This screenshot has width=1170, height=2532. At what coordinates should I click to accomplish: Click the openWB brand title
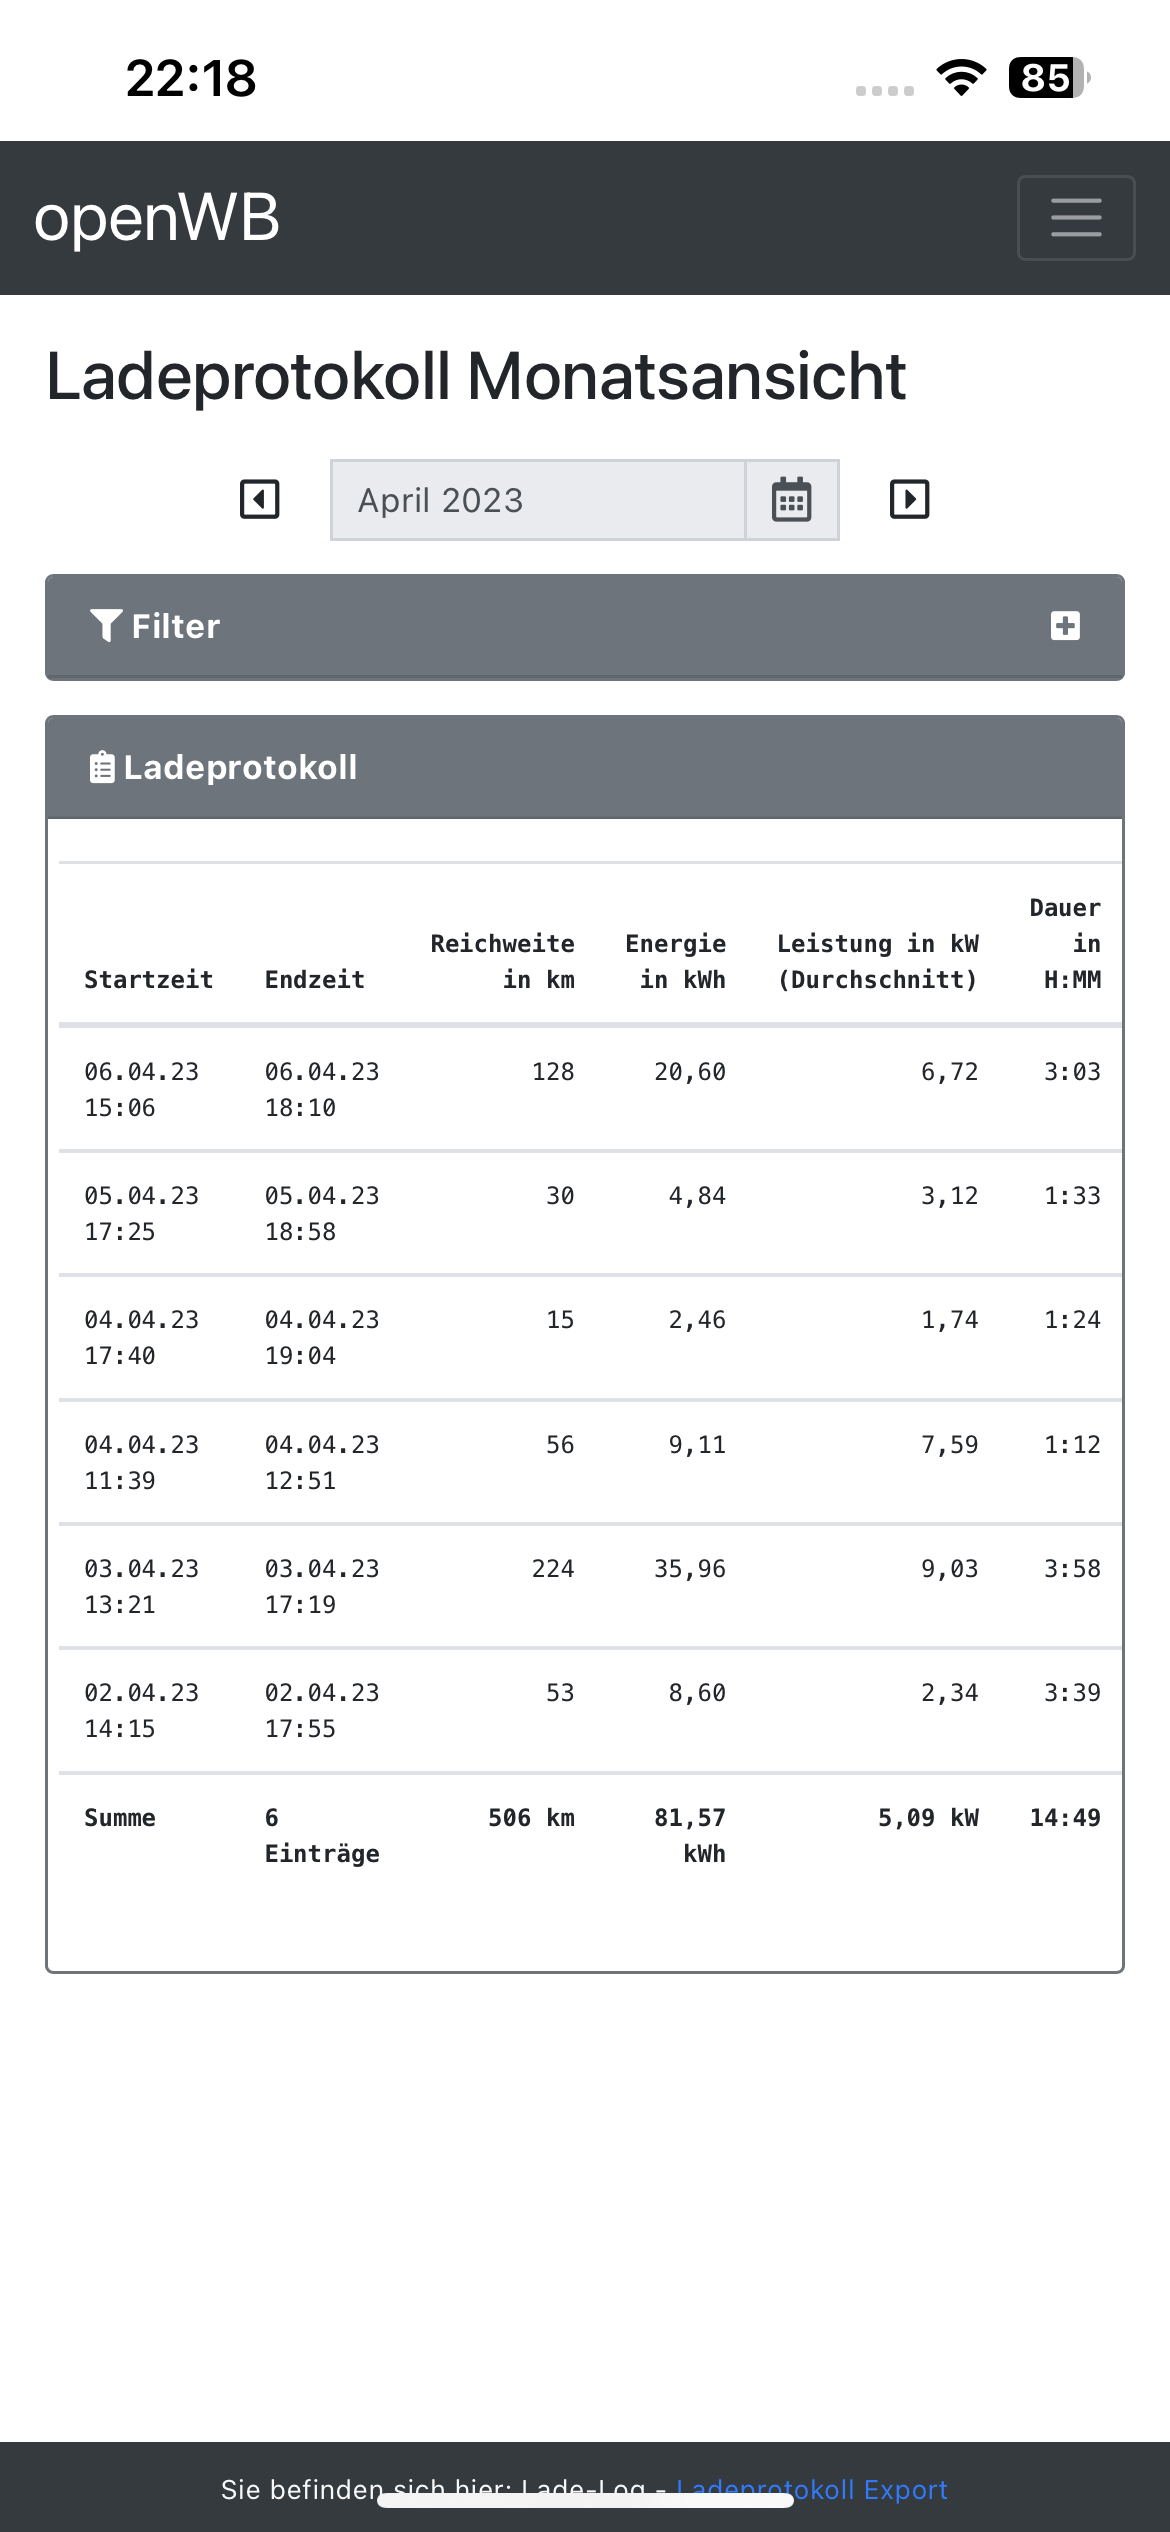click(x=157, y=218)
